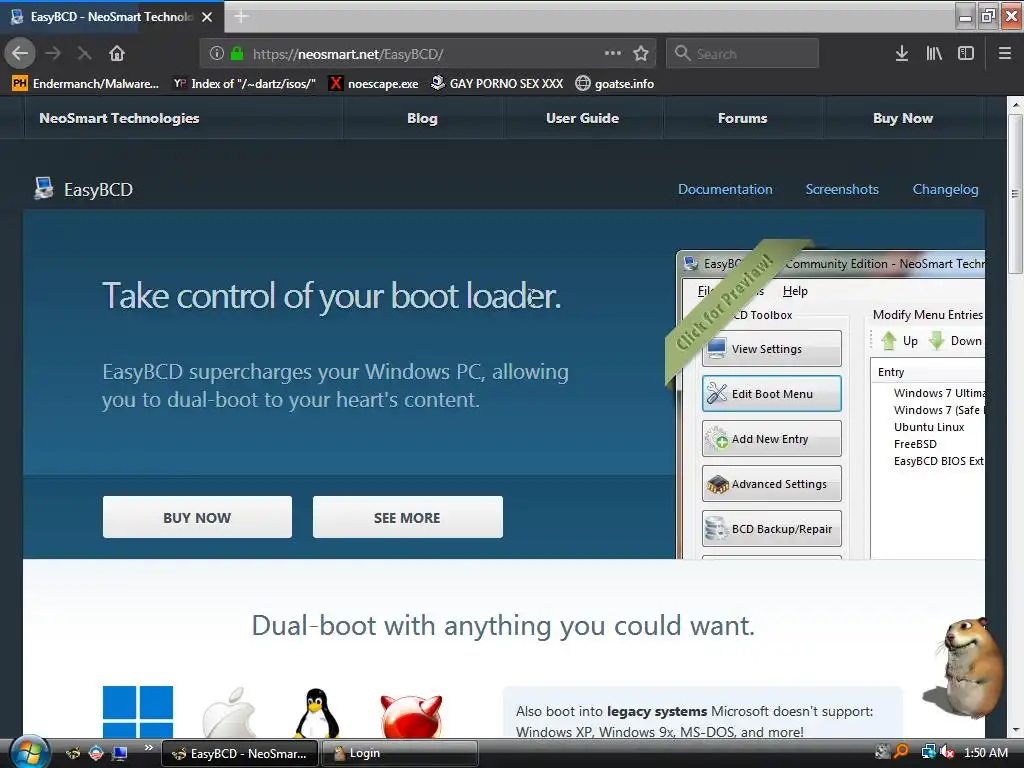1024x768 pixels.
Task: Switch to Login taskbar window
Action: (400, 754)
